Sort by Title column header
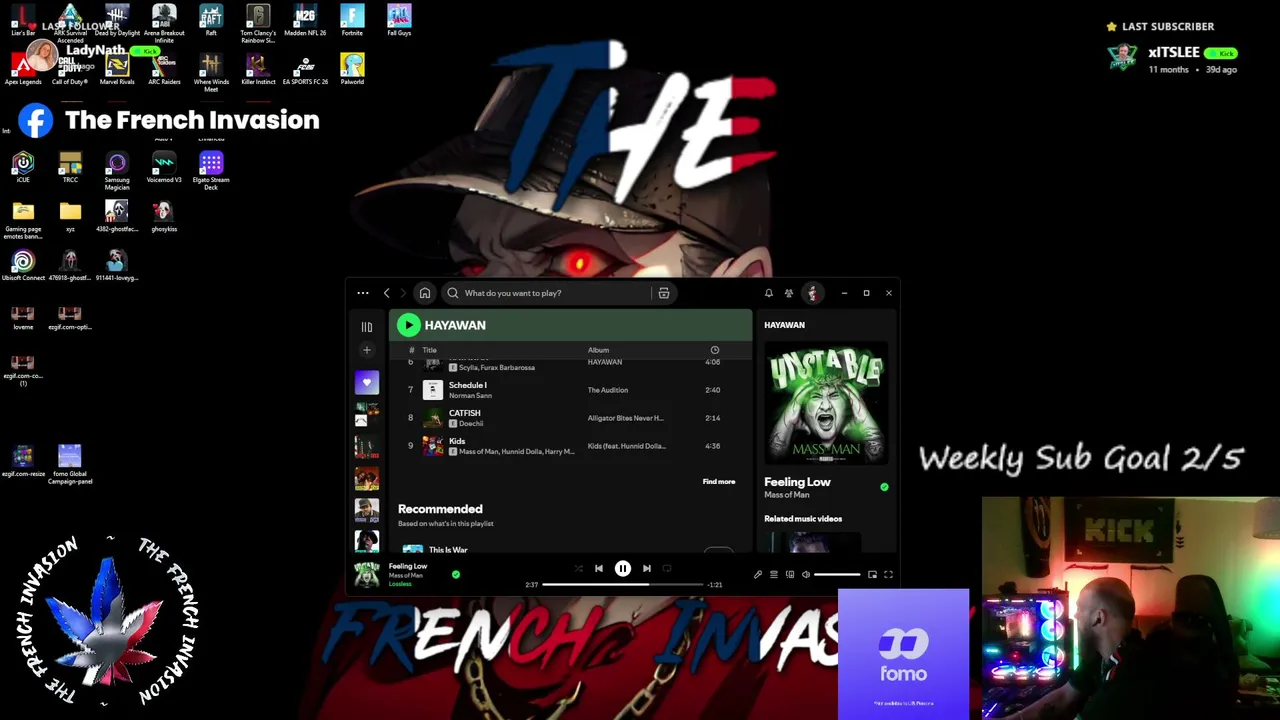Screen dimensions: 1280x720 [430, 350]
